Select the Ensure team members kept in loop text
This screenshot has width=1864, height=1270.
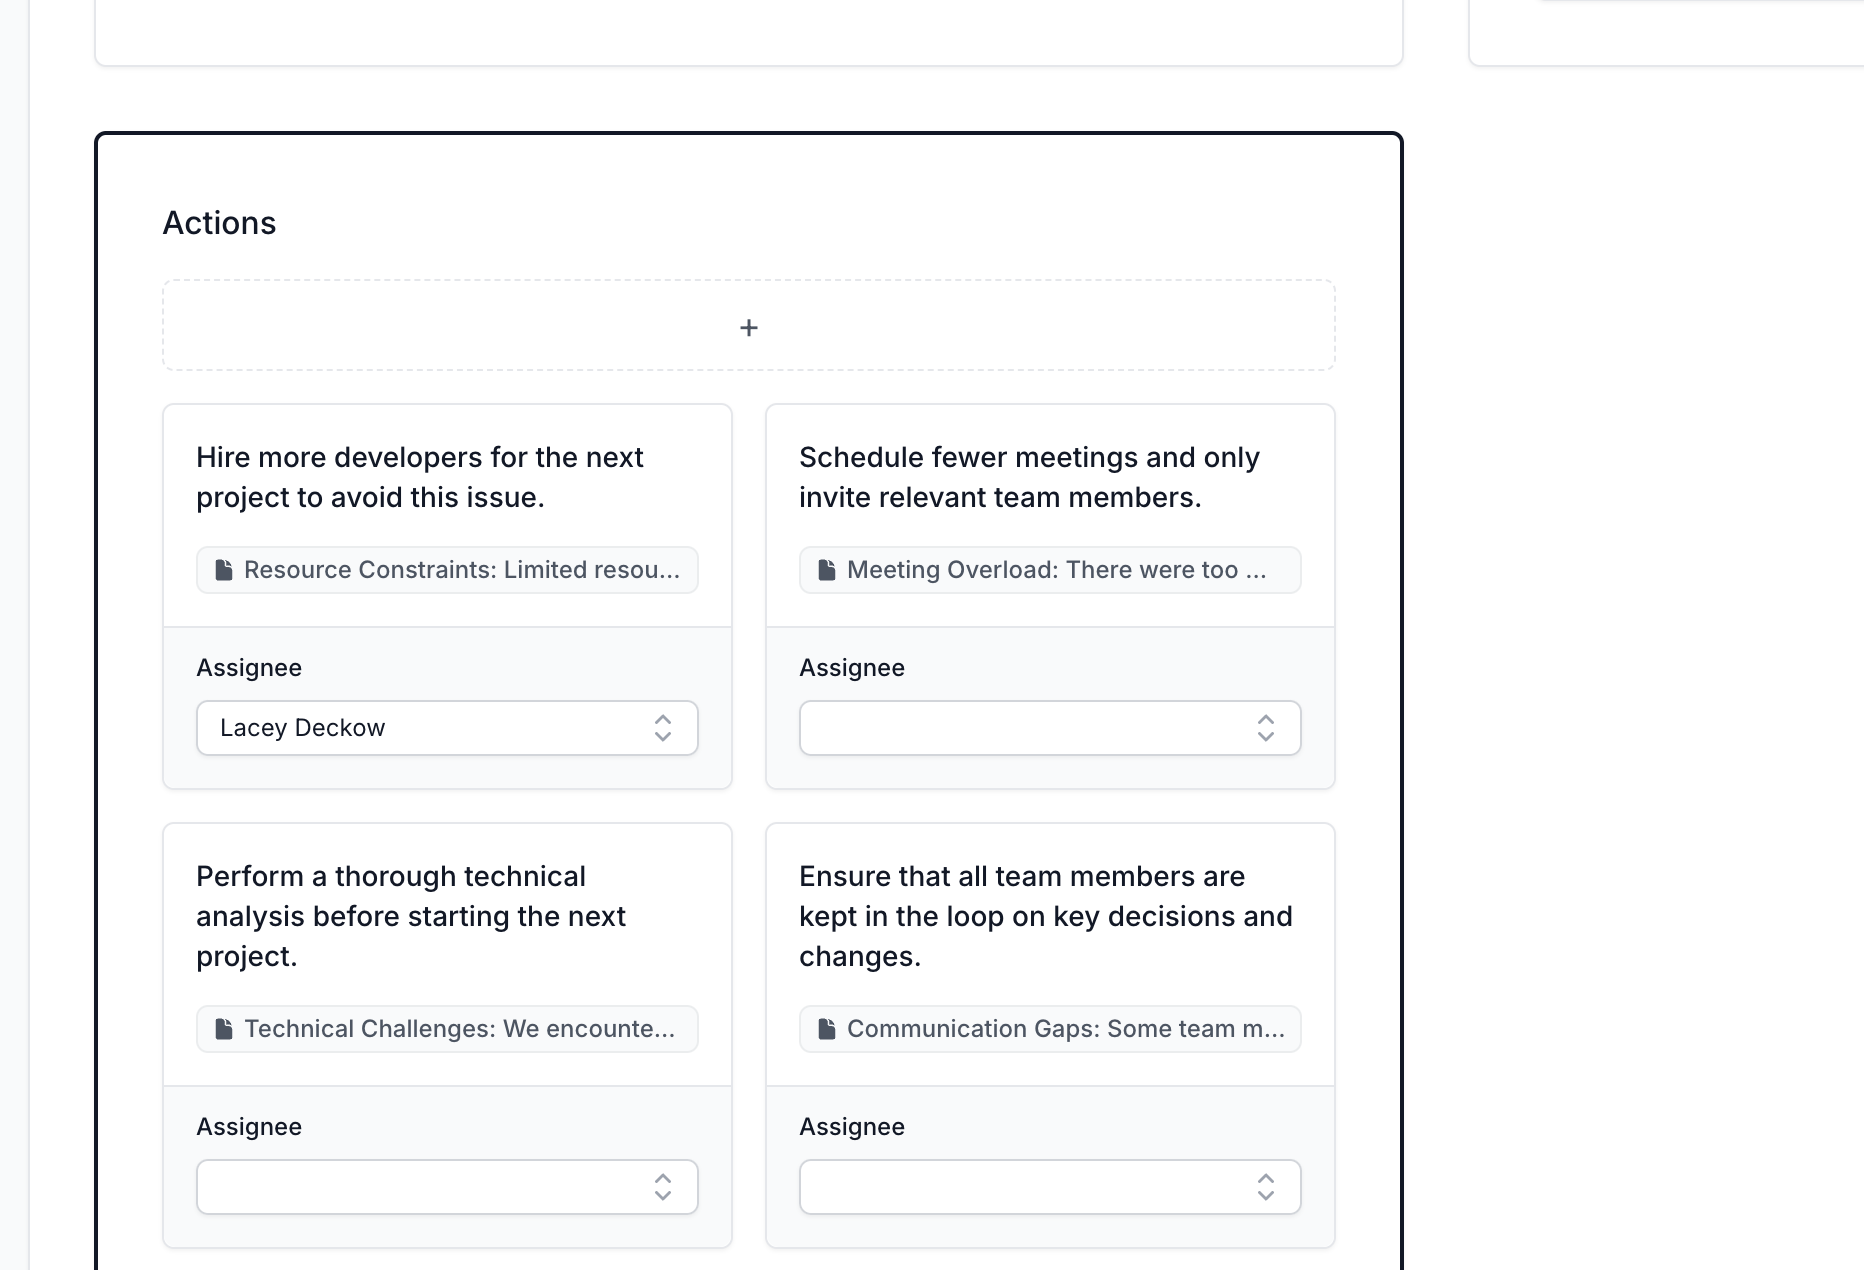(x=1045, y=916)
